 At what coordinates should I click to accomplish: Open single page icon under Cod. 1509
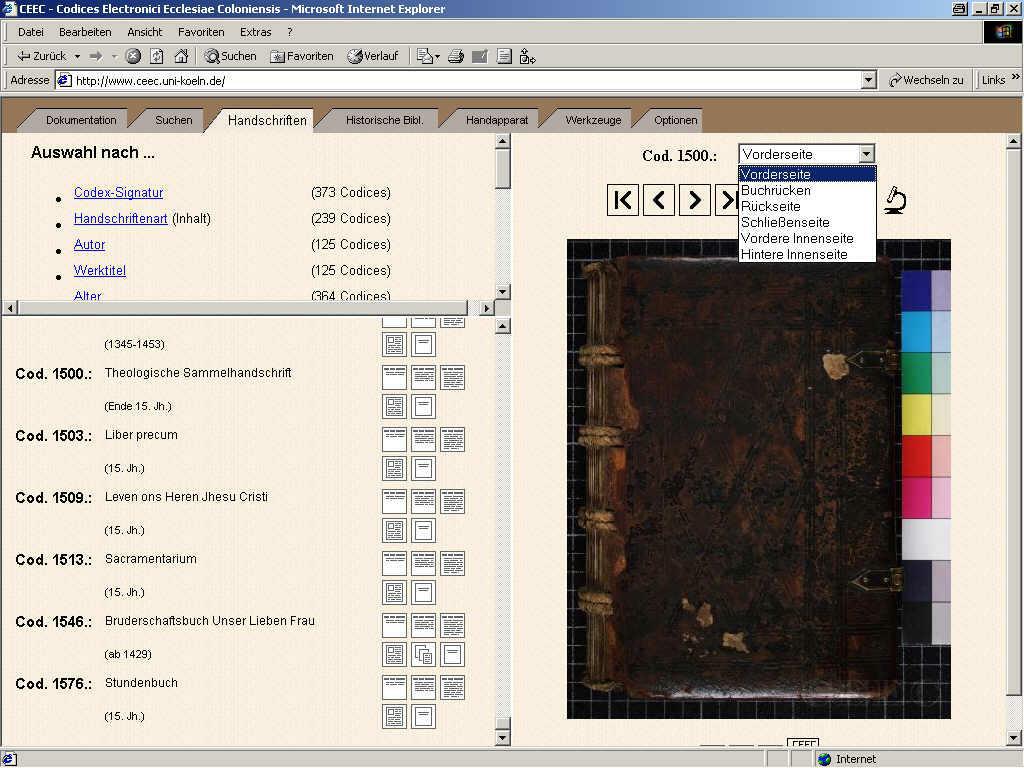pos(423,530)
